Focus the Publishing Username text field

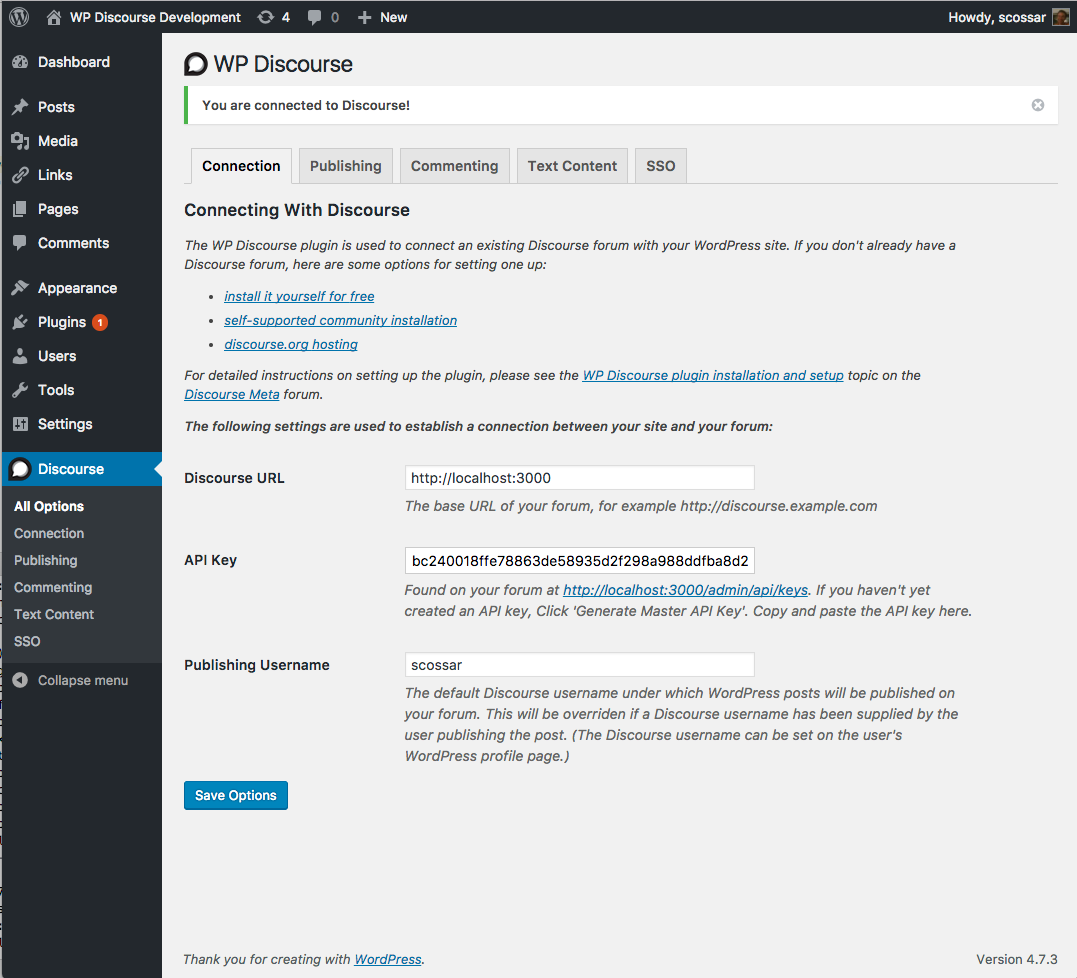[579, 665]
